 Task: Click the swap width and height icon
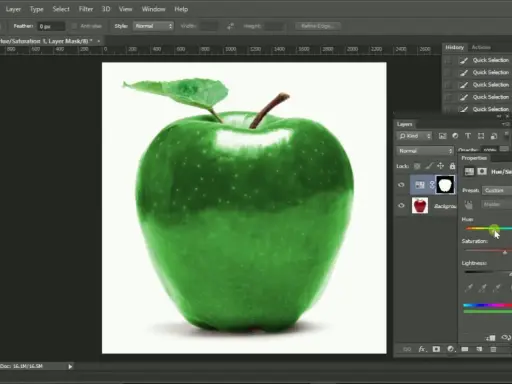point(230,26)
